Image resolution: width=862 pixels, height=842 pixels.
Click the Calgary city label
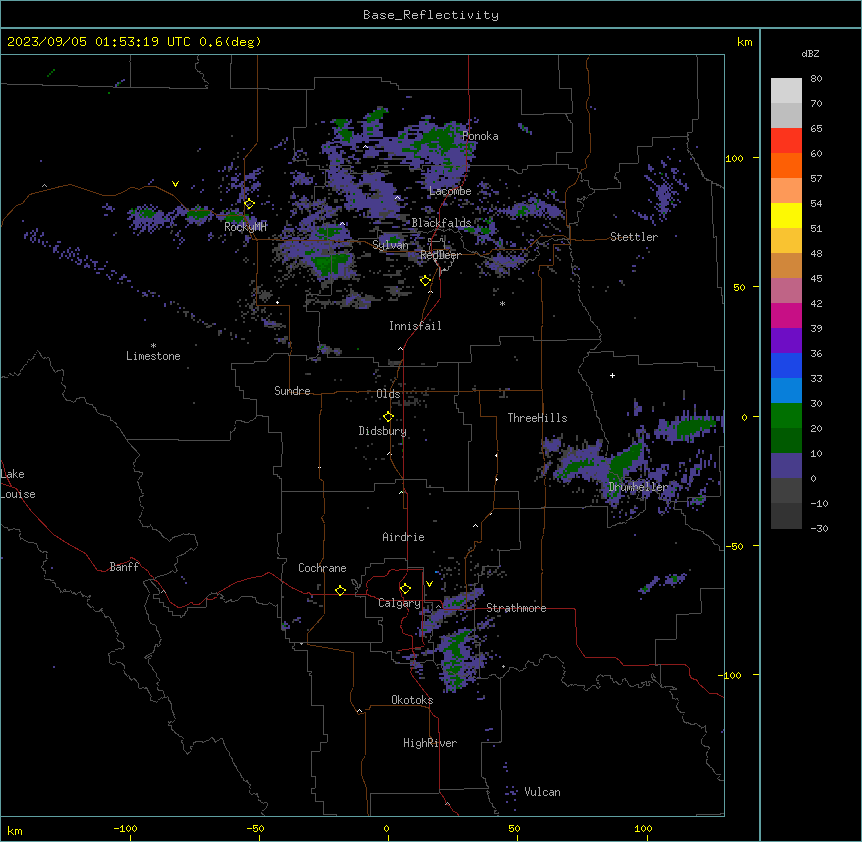pos(399,603)
